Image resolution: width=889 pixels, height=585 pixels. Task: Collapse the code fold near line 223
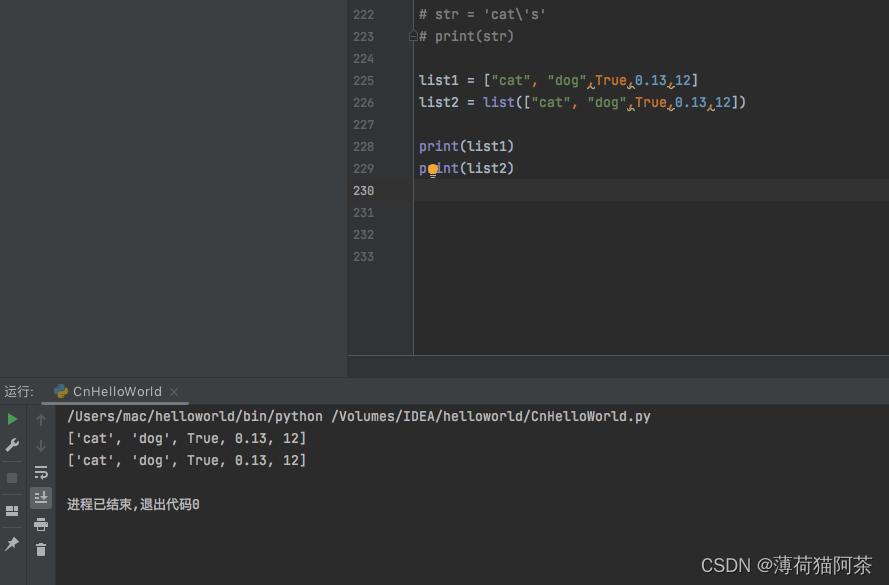click(x=413, y=34)
